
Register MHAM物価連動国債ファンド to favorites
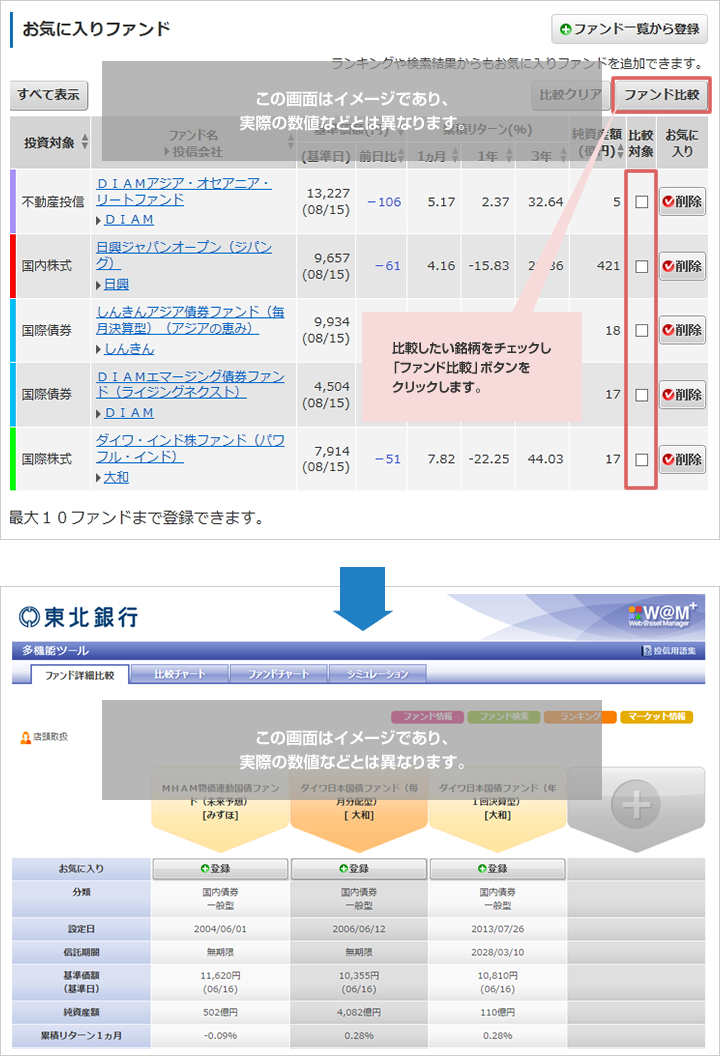point(220,869)
